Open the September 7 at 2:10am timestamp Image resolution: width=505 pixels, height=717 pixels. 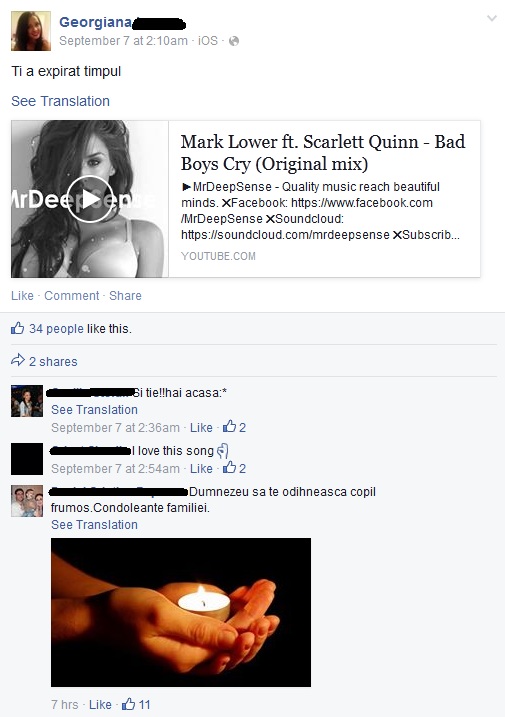pos(123,41)
